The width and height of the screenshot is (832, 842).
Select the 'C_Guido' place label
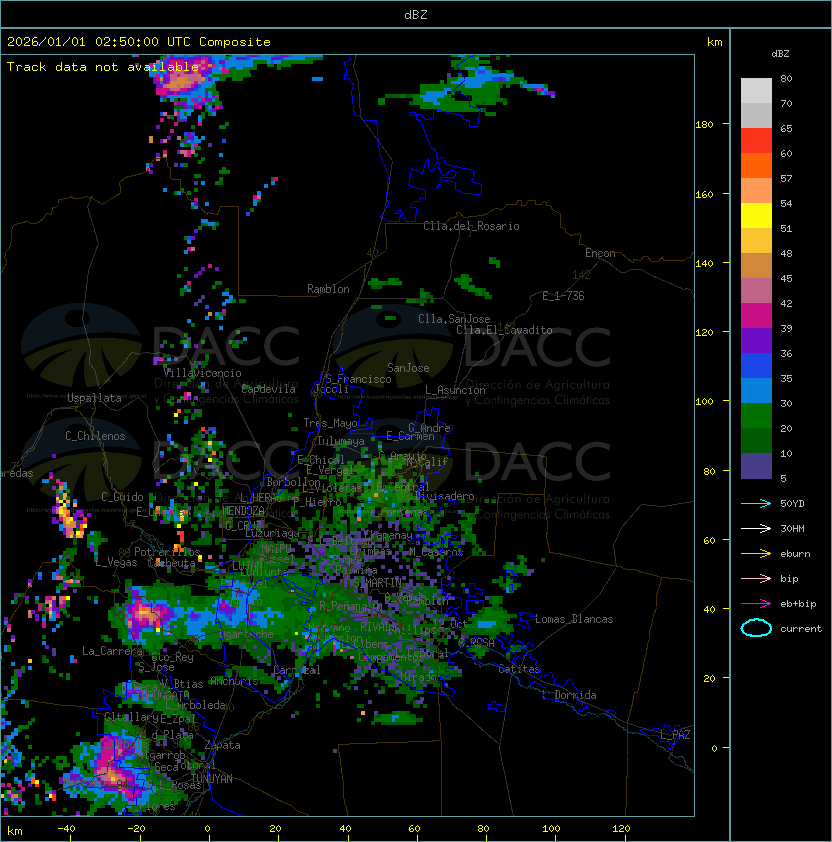point(122,497)
